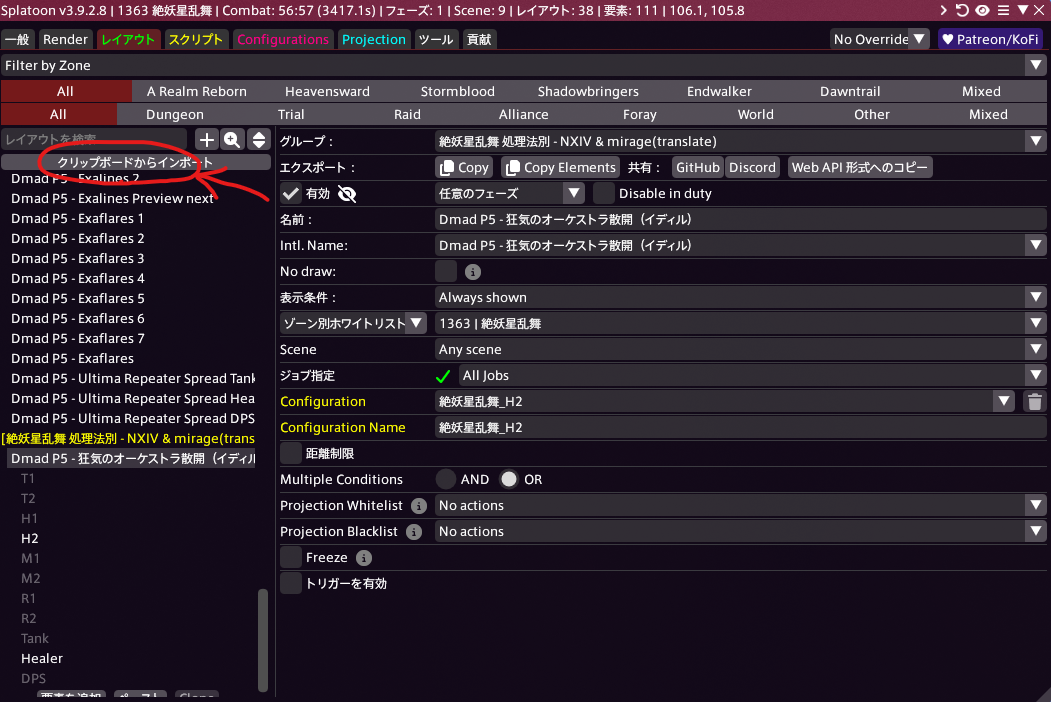Open the All Jobs dropdown
Image resolution: width=1051 pixels, height=702 pixels.
(x=752, y=376)
